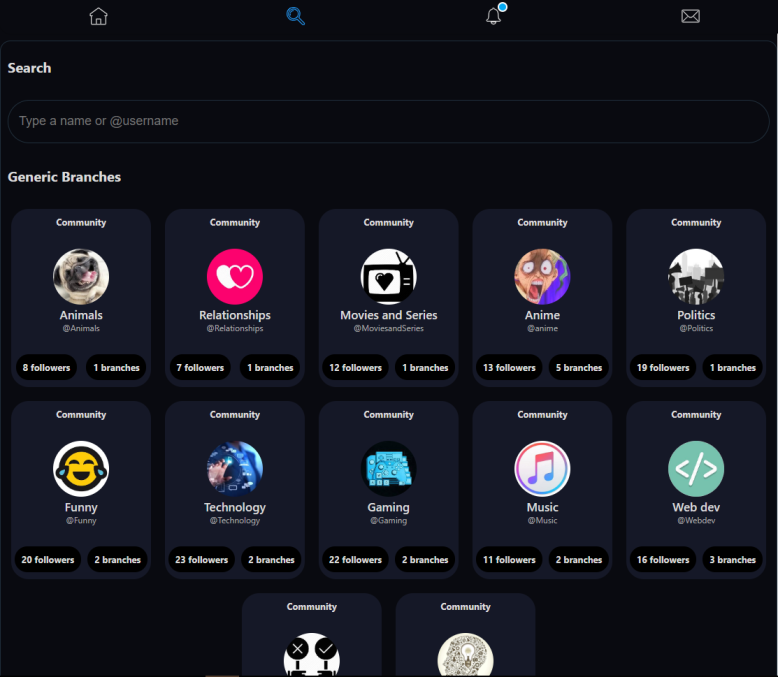This screenshot has height=677, width=778.
Task: Click the Movies and Series title
Action: click(x=389, y=315)
